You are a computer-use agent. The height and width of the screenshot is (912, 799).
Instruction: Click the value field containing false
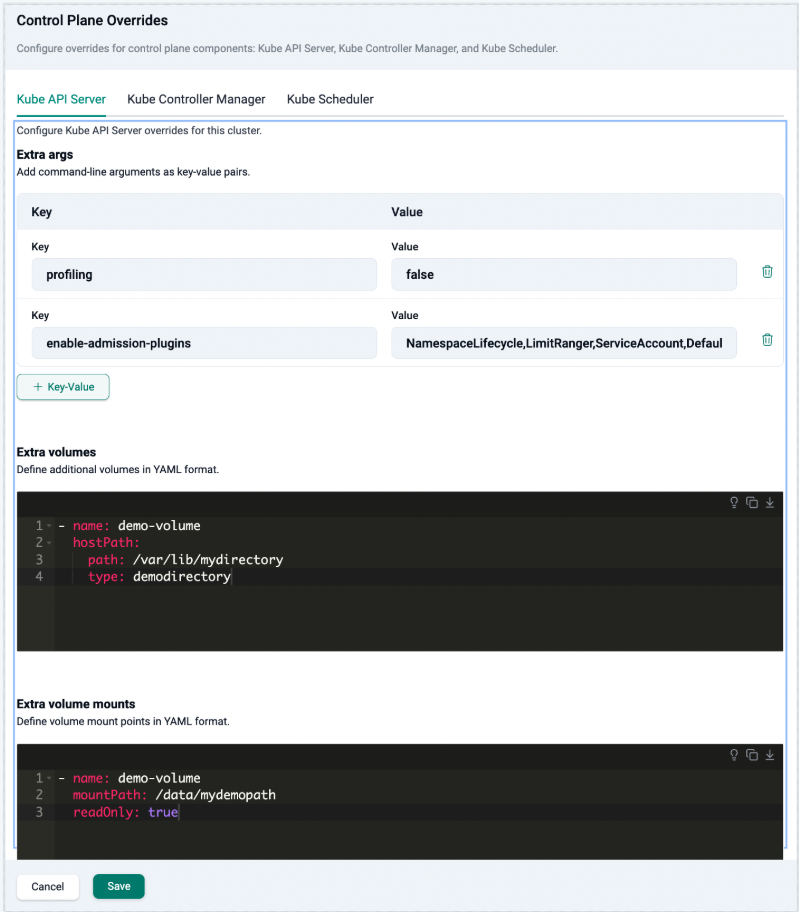tap(563, 274)
